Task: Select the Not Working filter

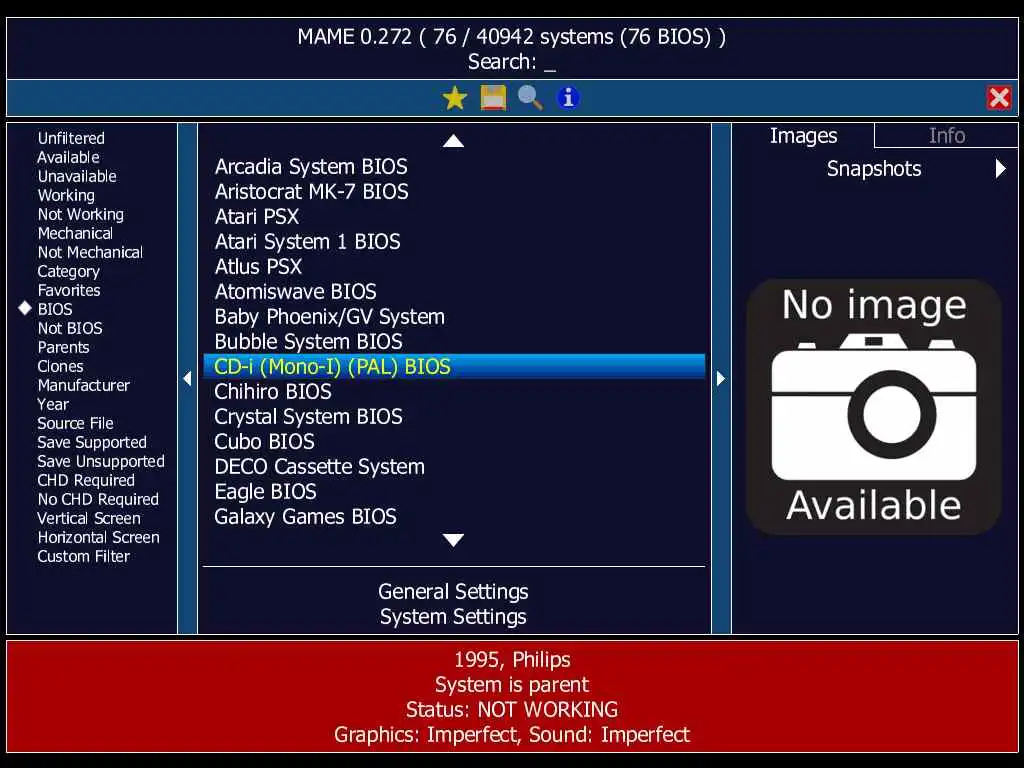Action: tap(81, 214)
